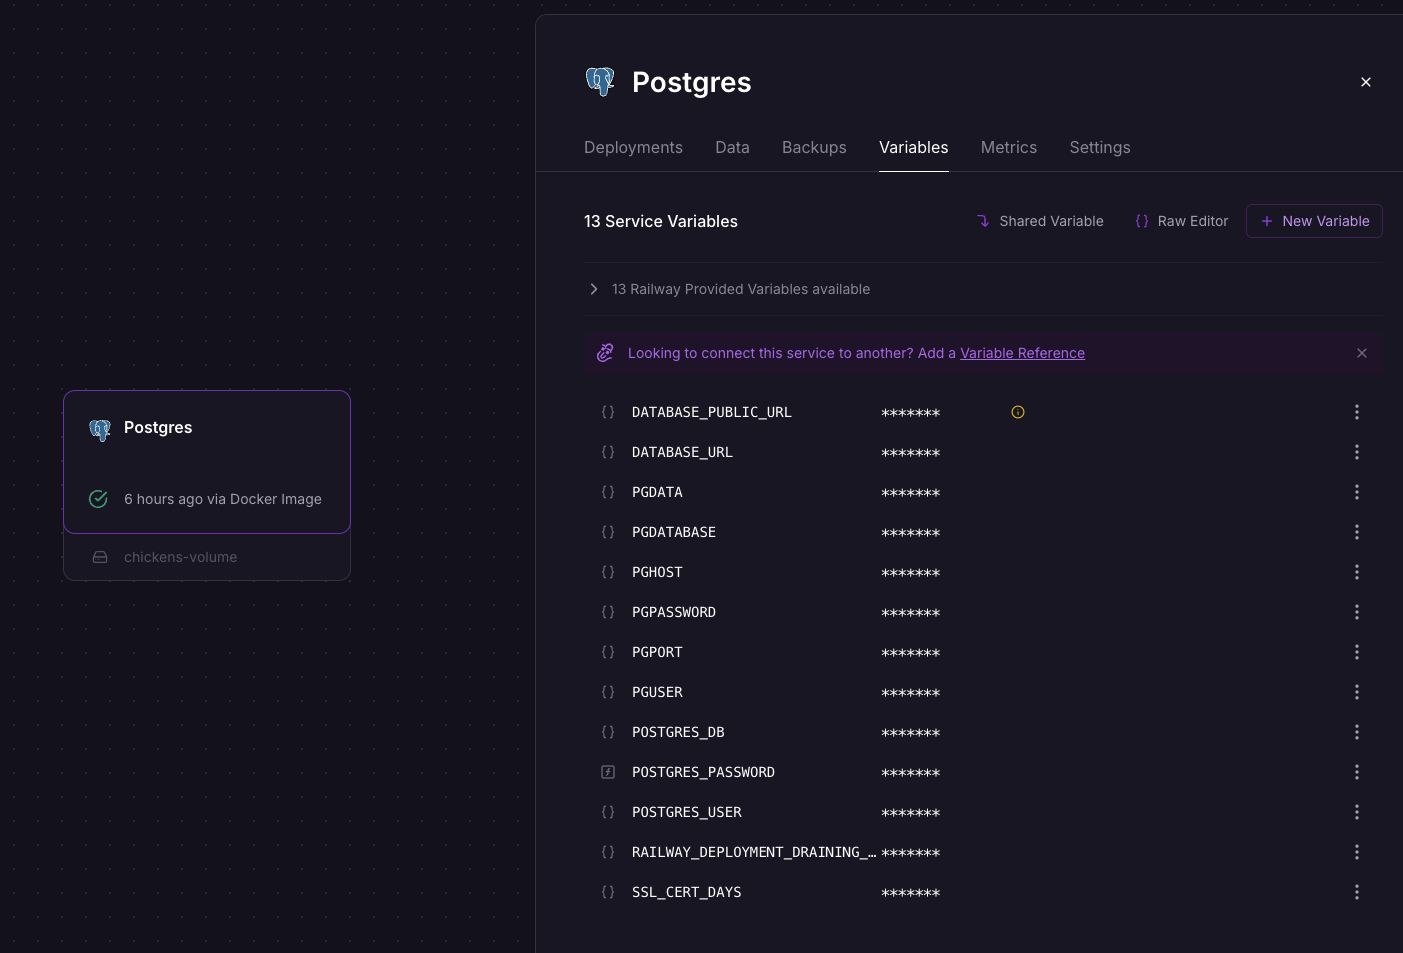
Task: Open the PGDATABASE three-dot options menu
Action: [1357, 532]
